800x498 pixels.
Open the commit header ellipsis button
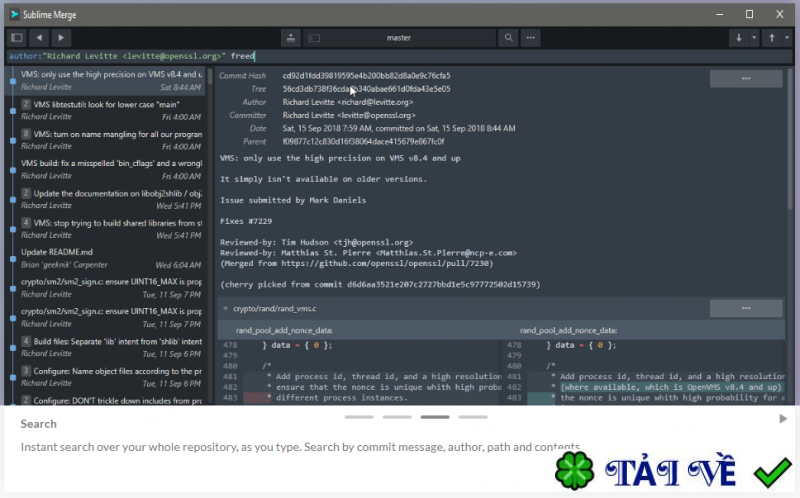tap(746, 79)
